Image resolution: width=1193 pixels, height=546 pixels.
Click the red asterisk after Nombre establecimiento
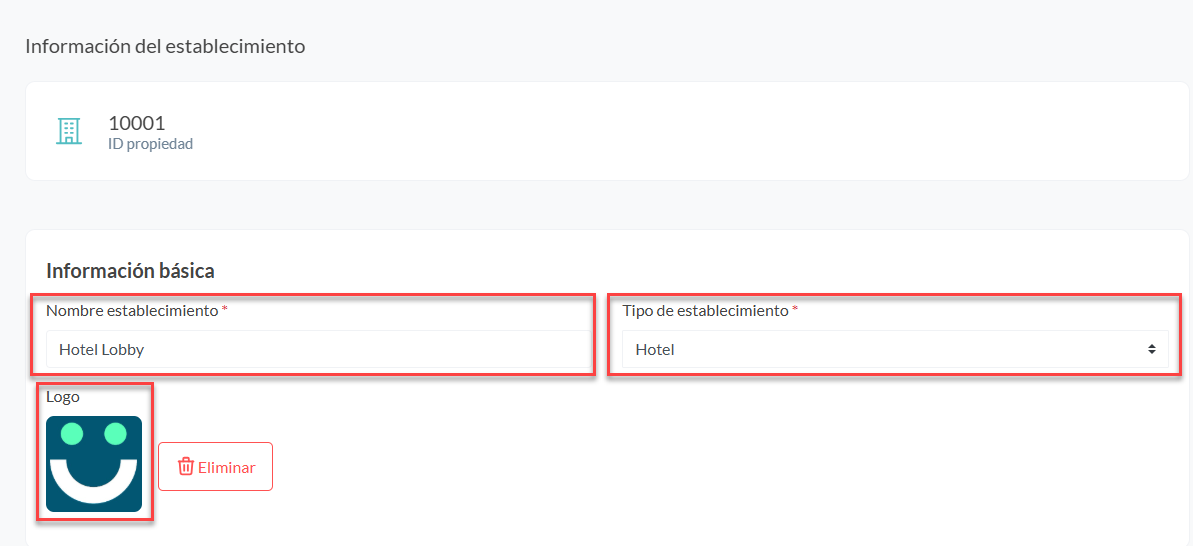(x=225, y=310)
